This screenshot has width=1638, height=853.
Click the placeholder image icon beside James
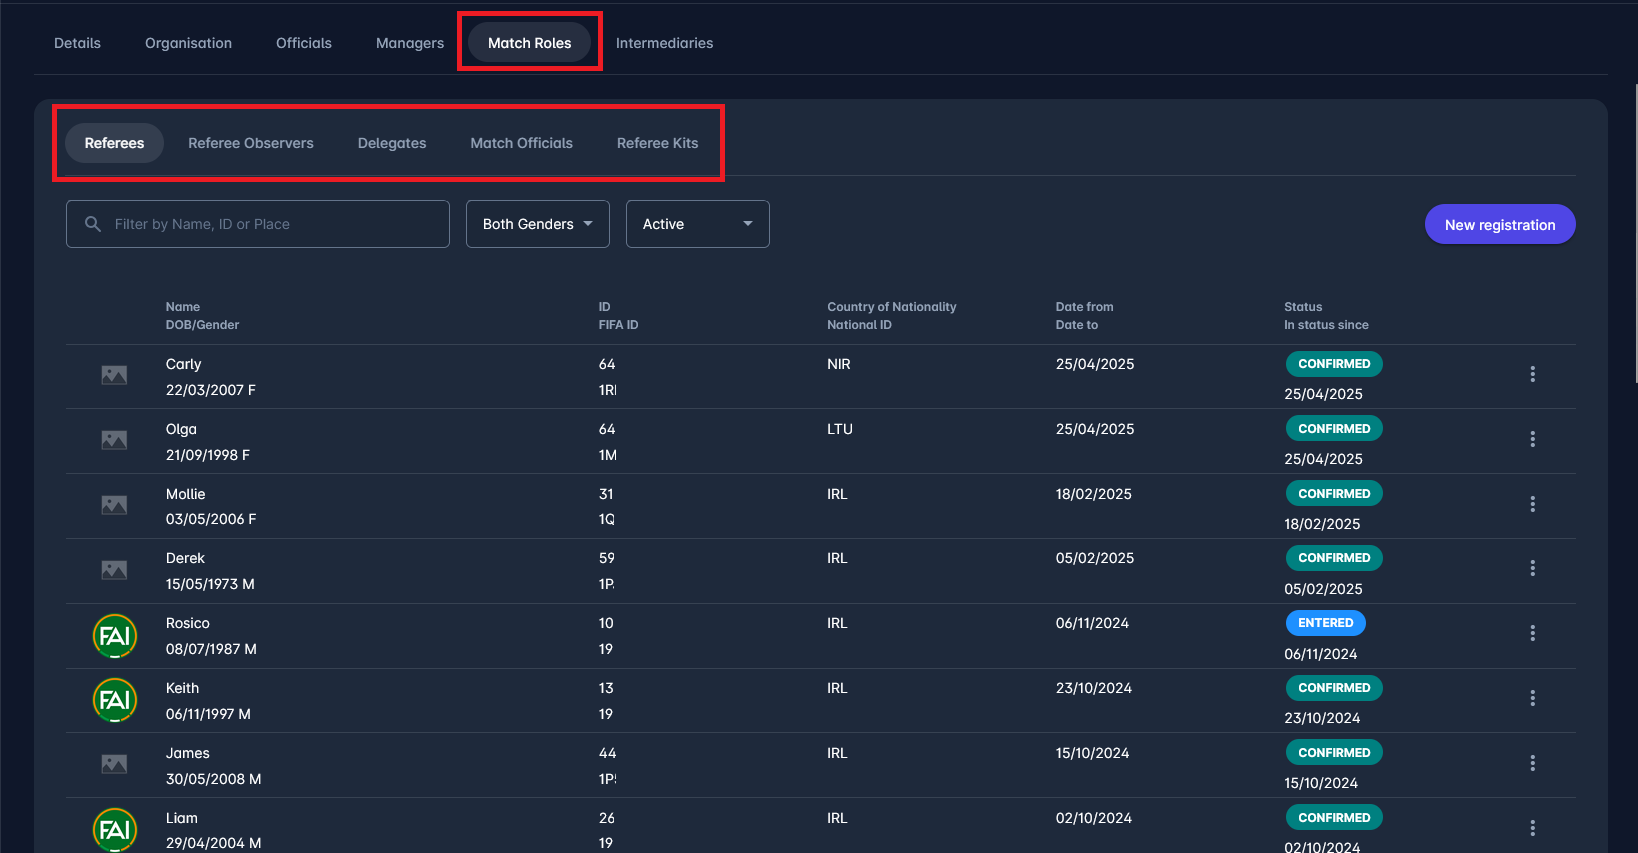pos(114,764)
